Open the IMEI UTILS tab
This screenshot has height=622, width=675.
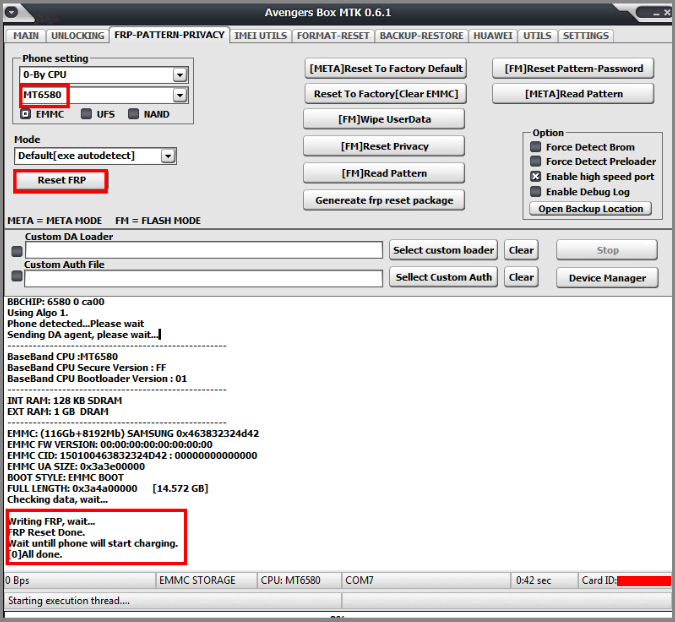(x=260, y=36)
